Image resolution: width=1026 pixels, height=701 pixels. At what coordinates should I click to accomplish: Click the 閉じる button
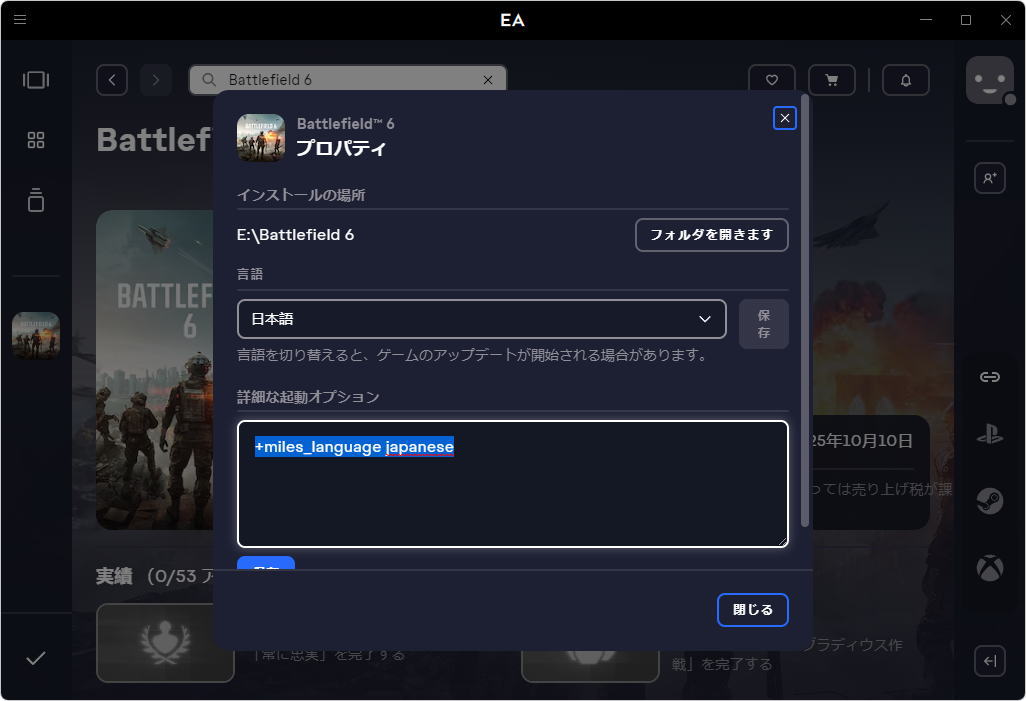(752, 610)
